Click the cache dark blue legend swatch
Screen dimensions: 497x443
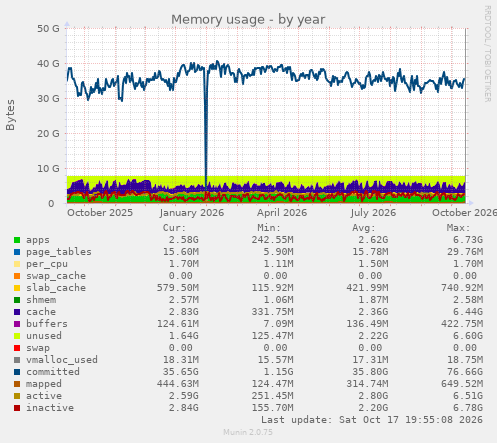click(x=17, y=312)
